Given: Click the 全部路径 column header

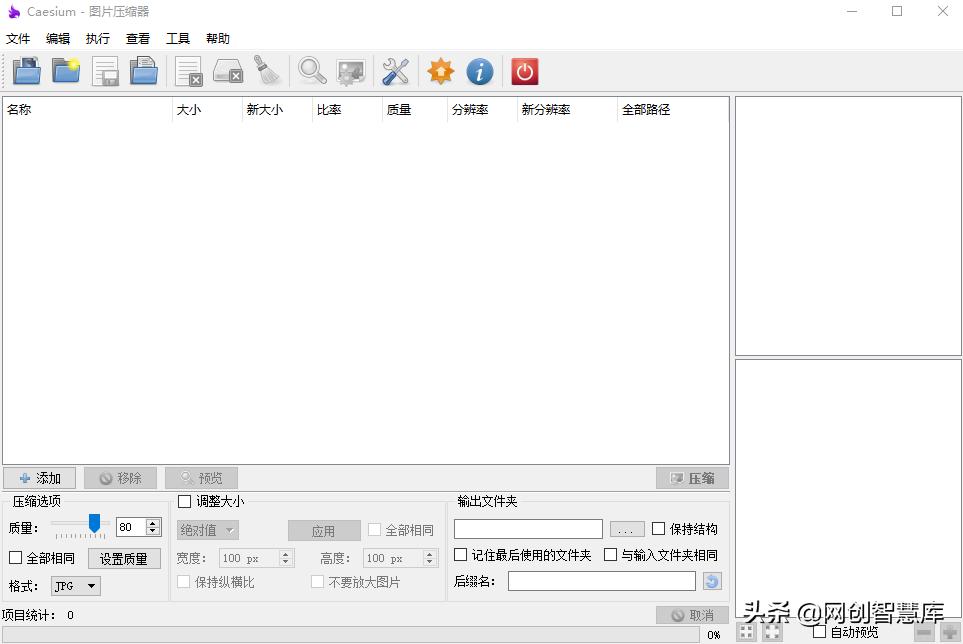Looking at the screenshot, I should click(x=673, y=110).
